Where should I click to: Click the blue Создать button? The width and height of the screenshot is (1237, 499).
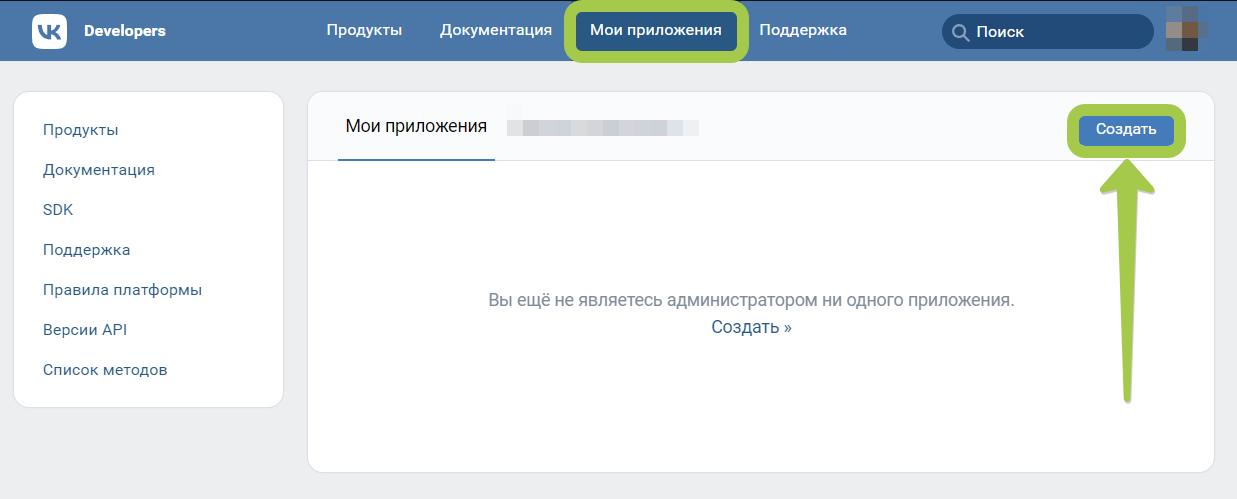(1126, 129)
